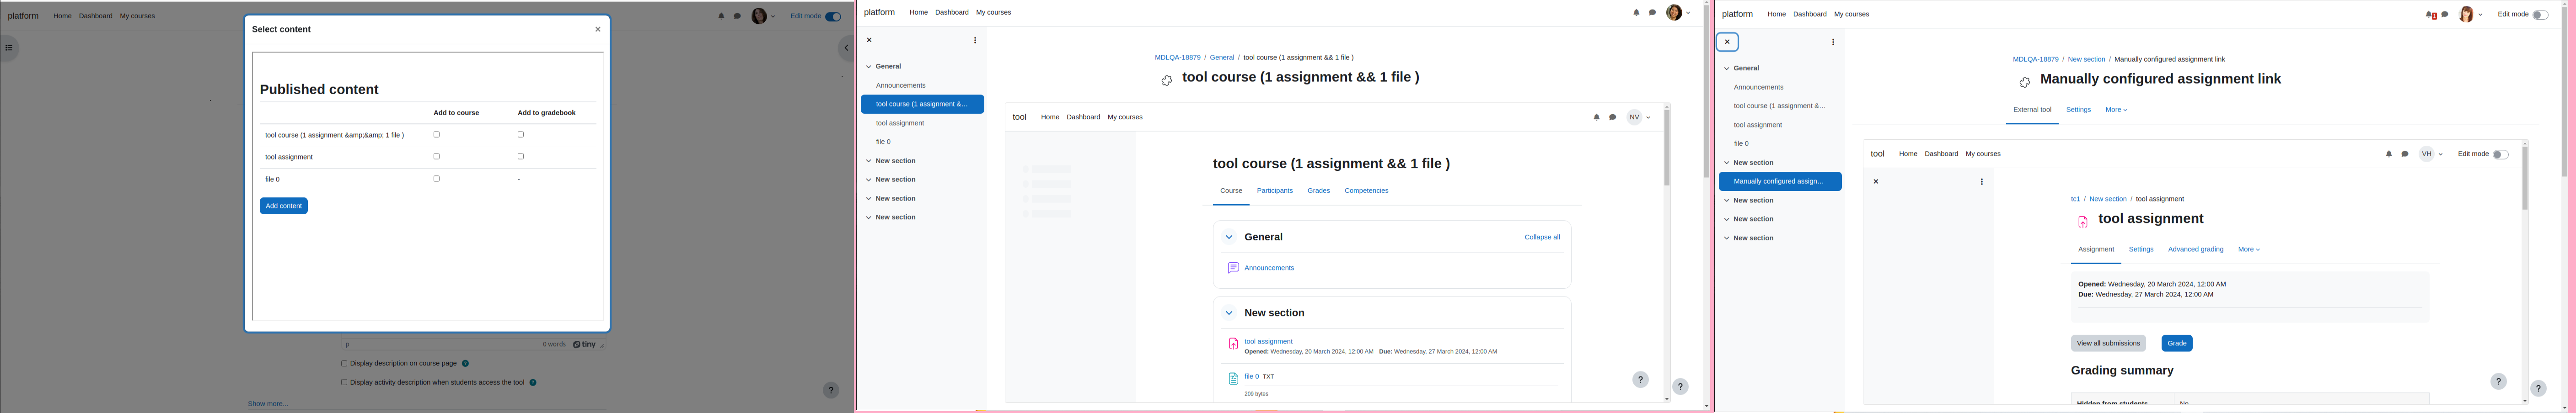Switch to Grades tab in embedded course
Image resolution: width=2576 pixels, height=413 pixels.
click(x=1318, y=191)
